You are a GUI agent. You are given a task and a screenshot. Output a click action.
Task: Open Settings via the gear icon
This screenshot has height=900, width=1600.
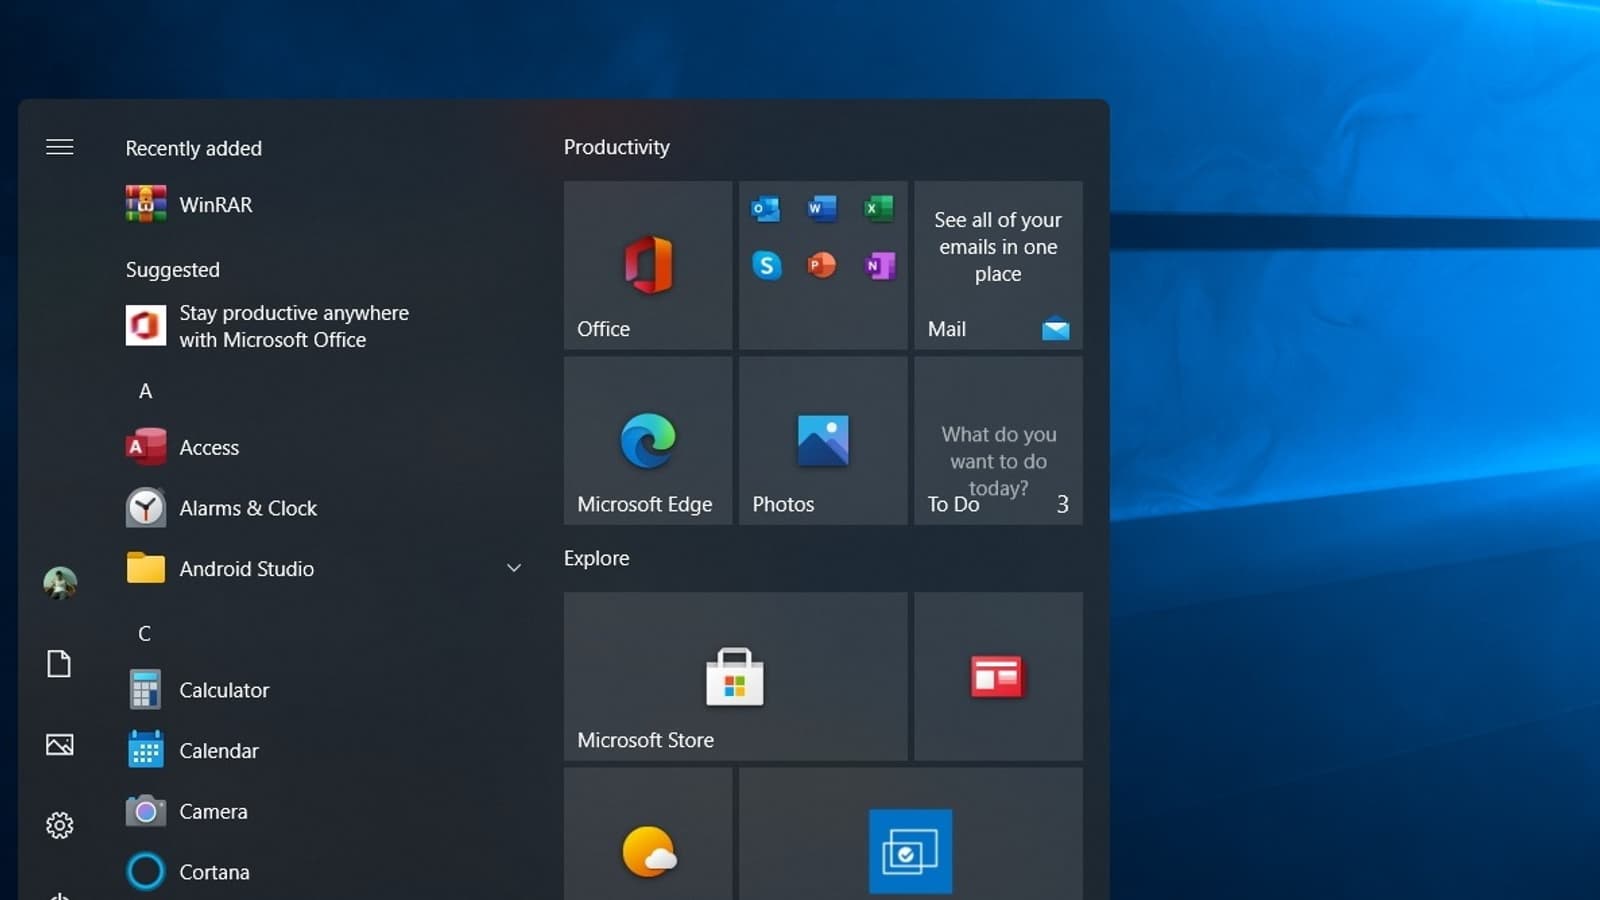click(x=60, y=825)
